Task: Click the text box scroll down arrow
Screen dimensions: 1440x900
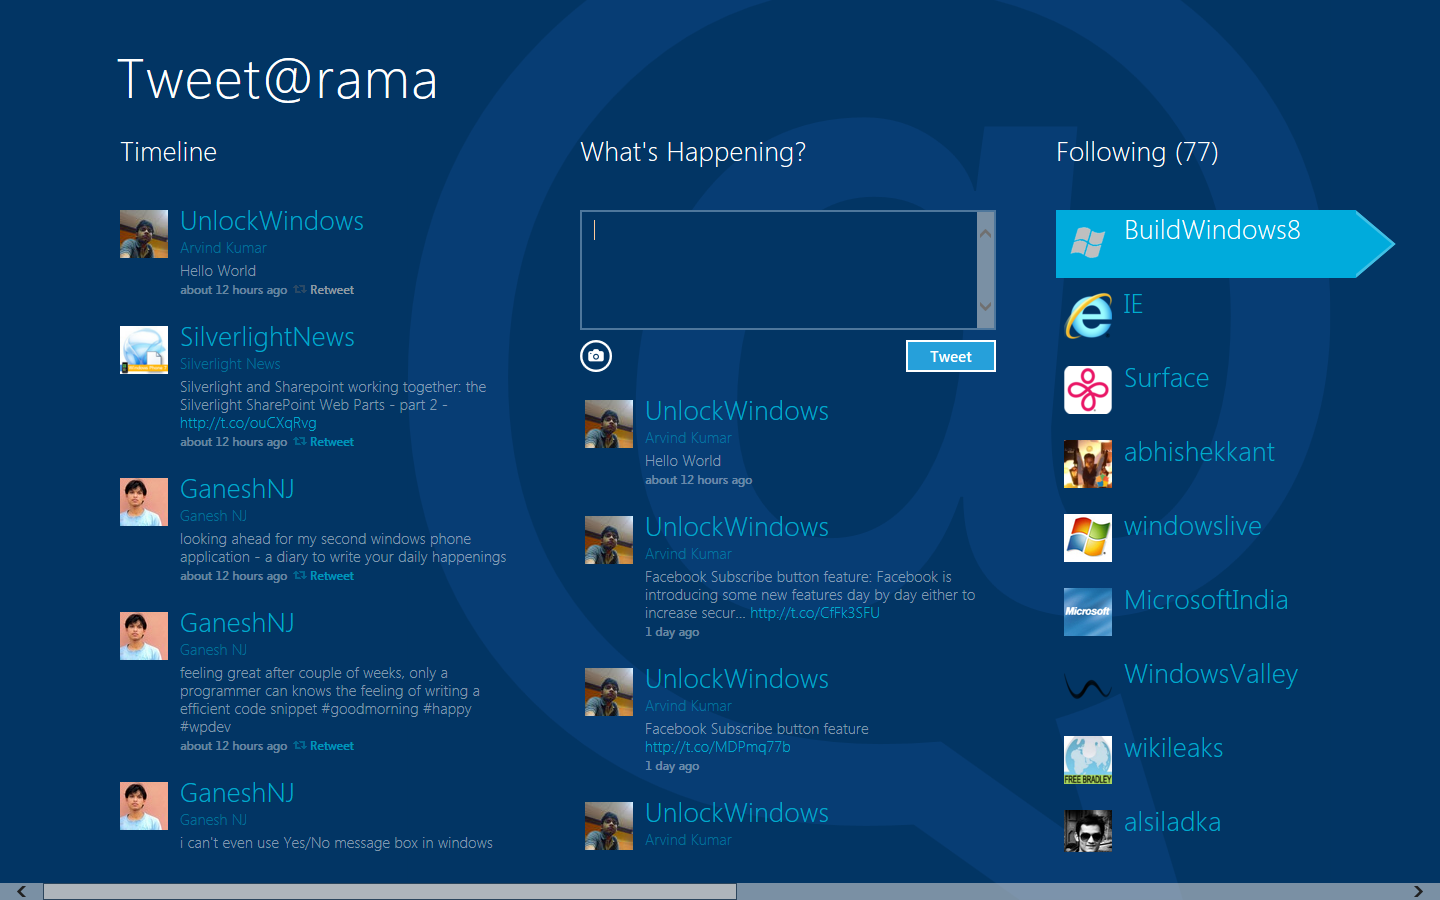Action: [x=986, y=306]
